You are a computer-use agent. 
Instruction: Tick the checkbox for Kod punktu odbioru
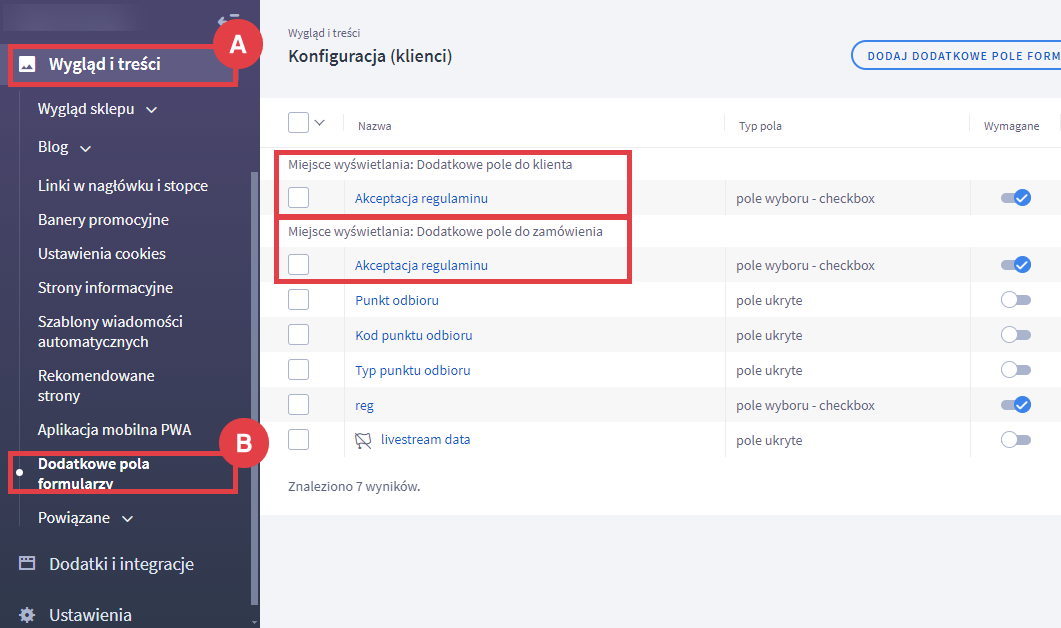298,335
